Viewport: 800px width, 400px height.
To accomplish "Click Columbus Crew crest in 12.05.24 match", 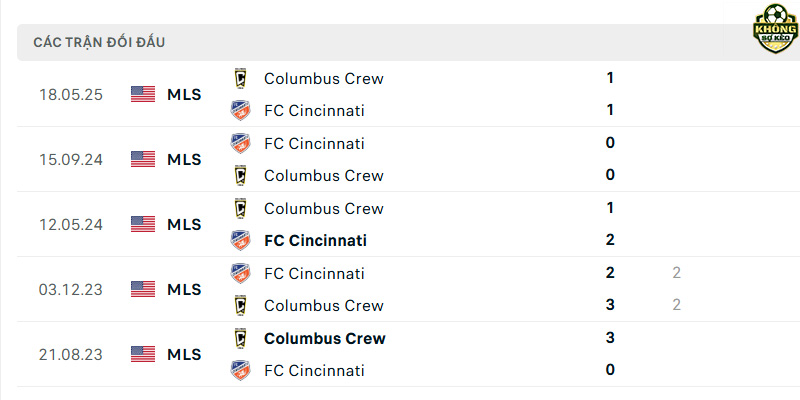I will click(240, 208).
